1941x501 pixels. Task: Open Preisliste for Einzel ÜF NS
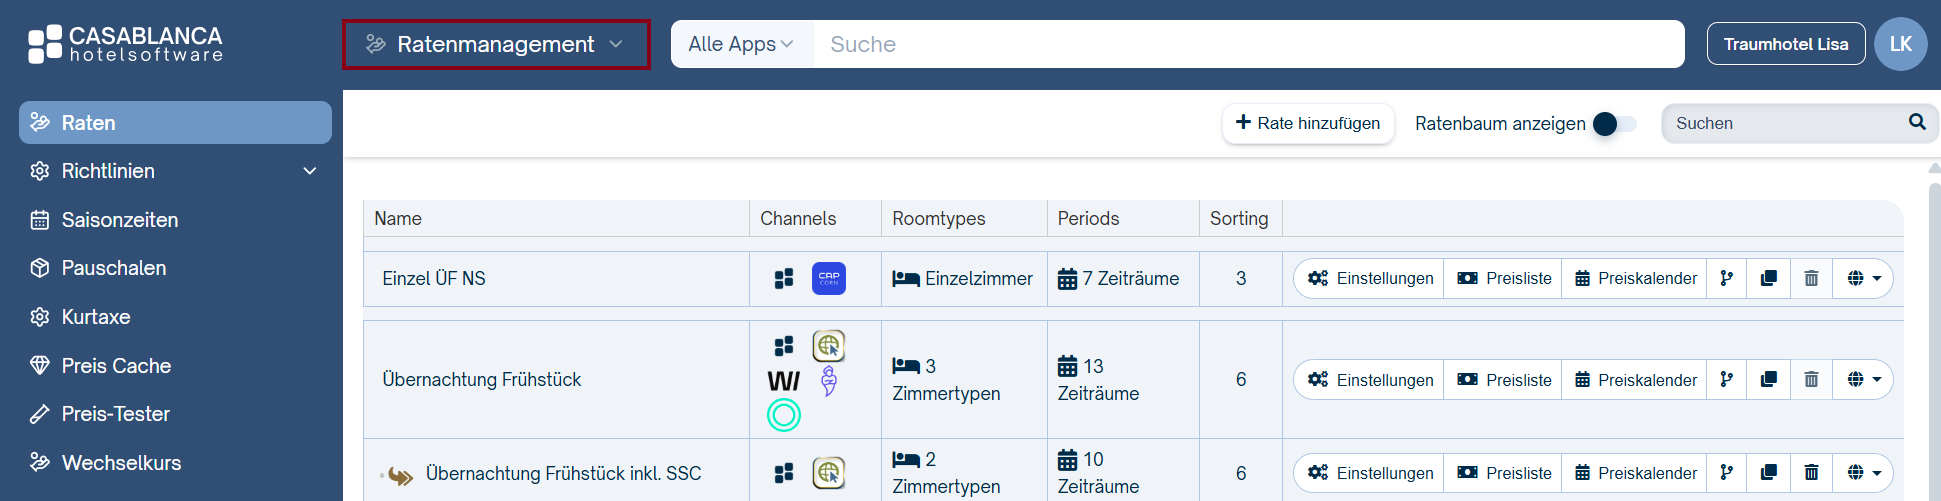[x=1503, y=279]
